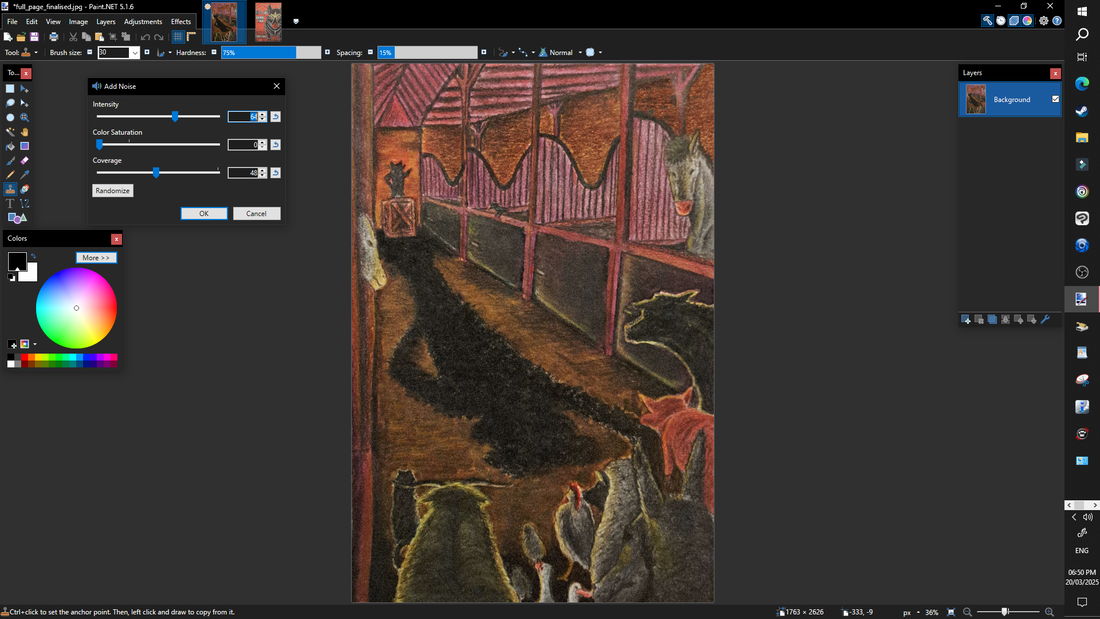1100x619 pixels.
Task: Select the Pencil tool
Action: [10, 175]
